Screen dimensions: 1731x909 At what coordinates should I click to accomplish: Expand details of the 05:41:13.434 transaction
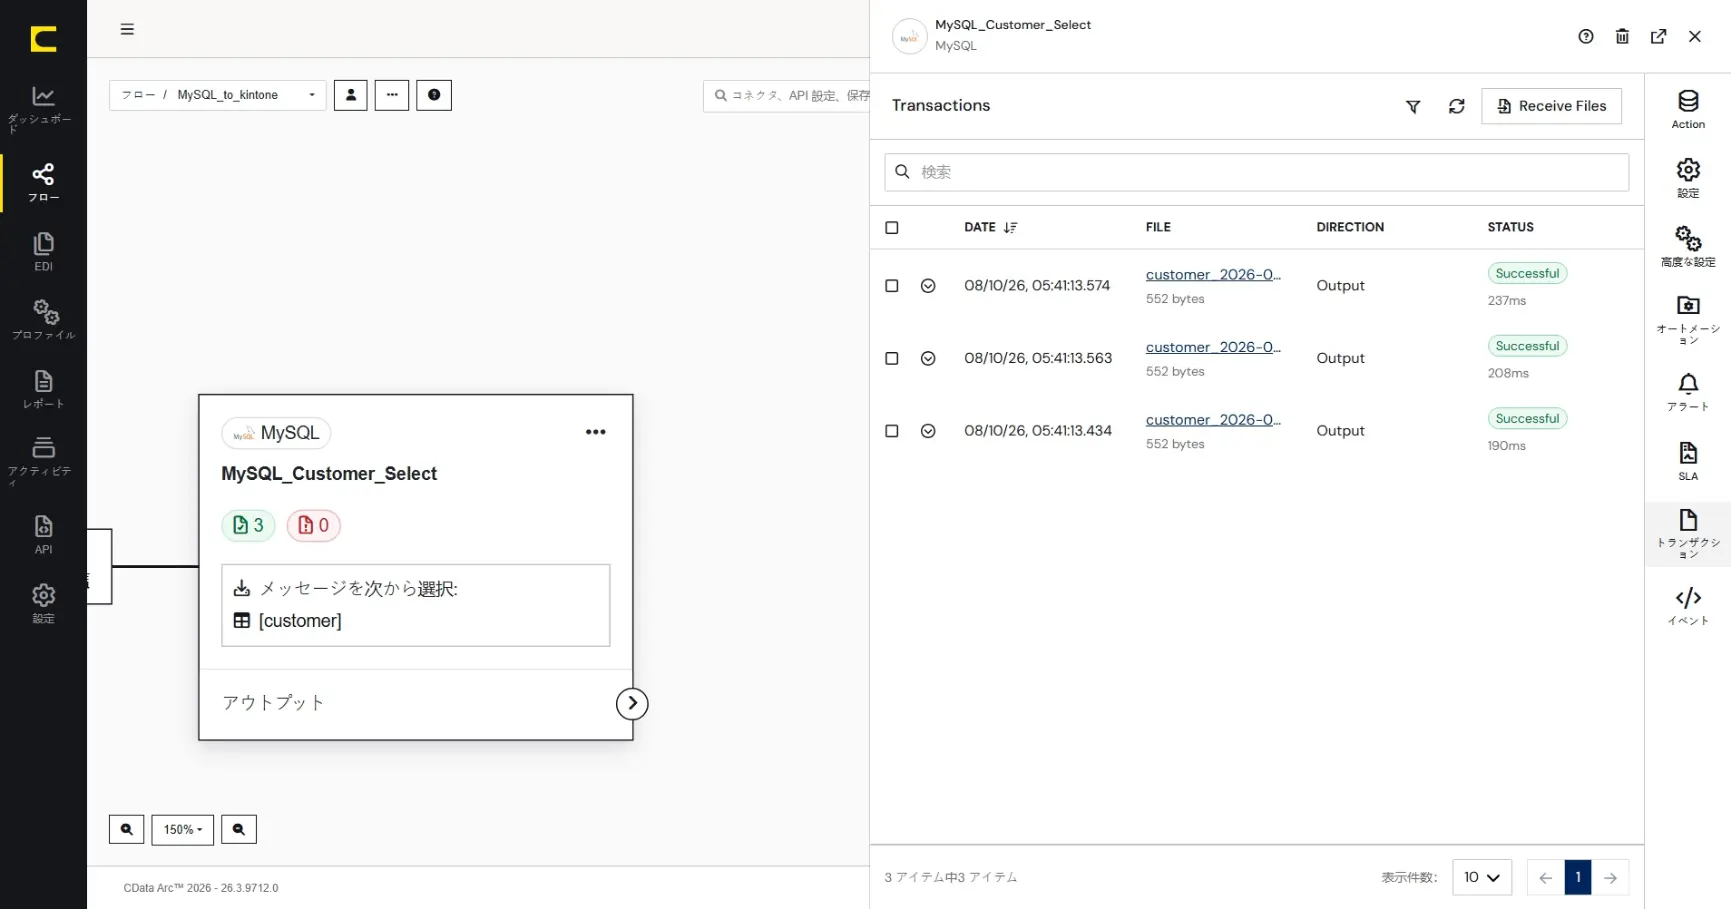(928, 431)
